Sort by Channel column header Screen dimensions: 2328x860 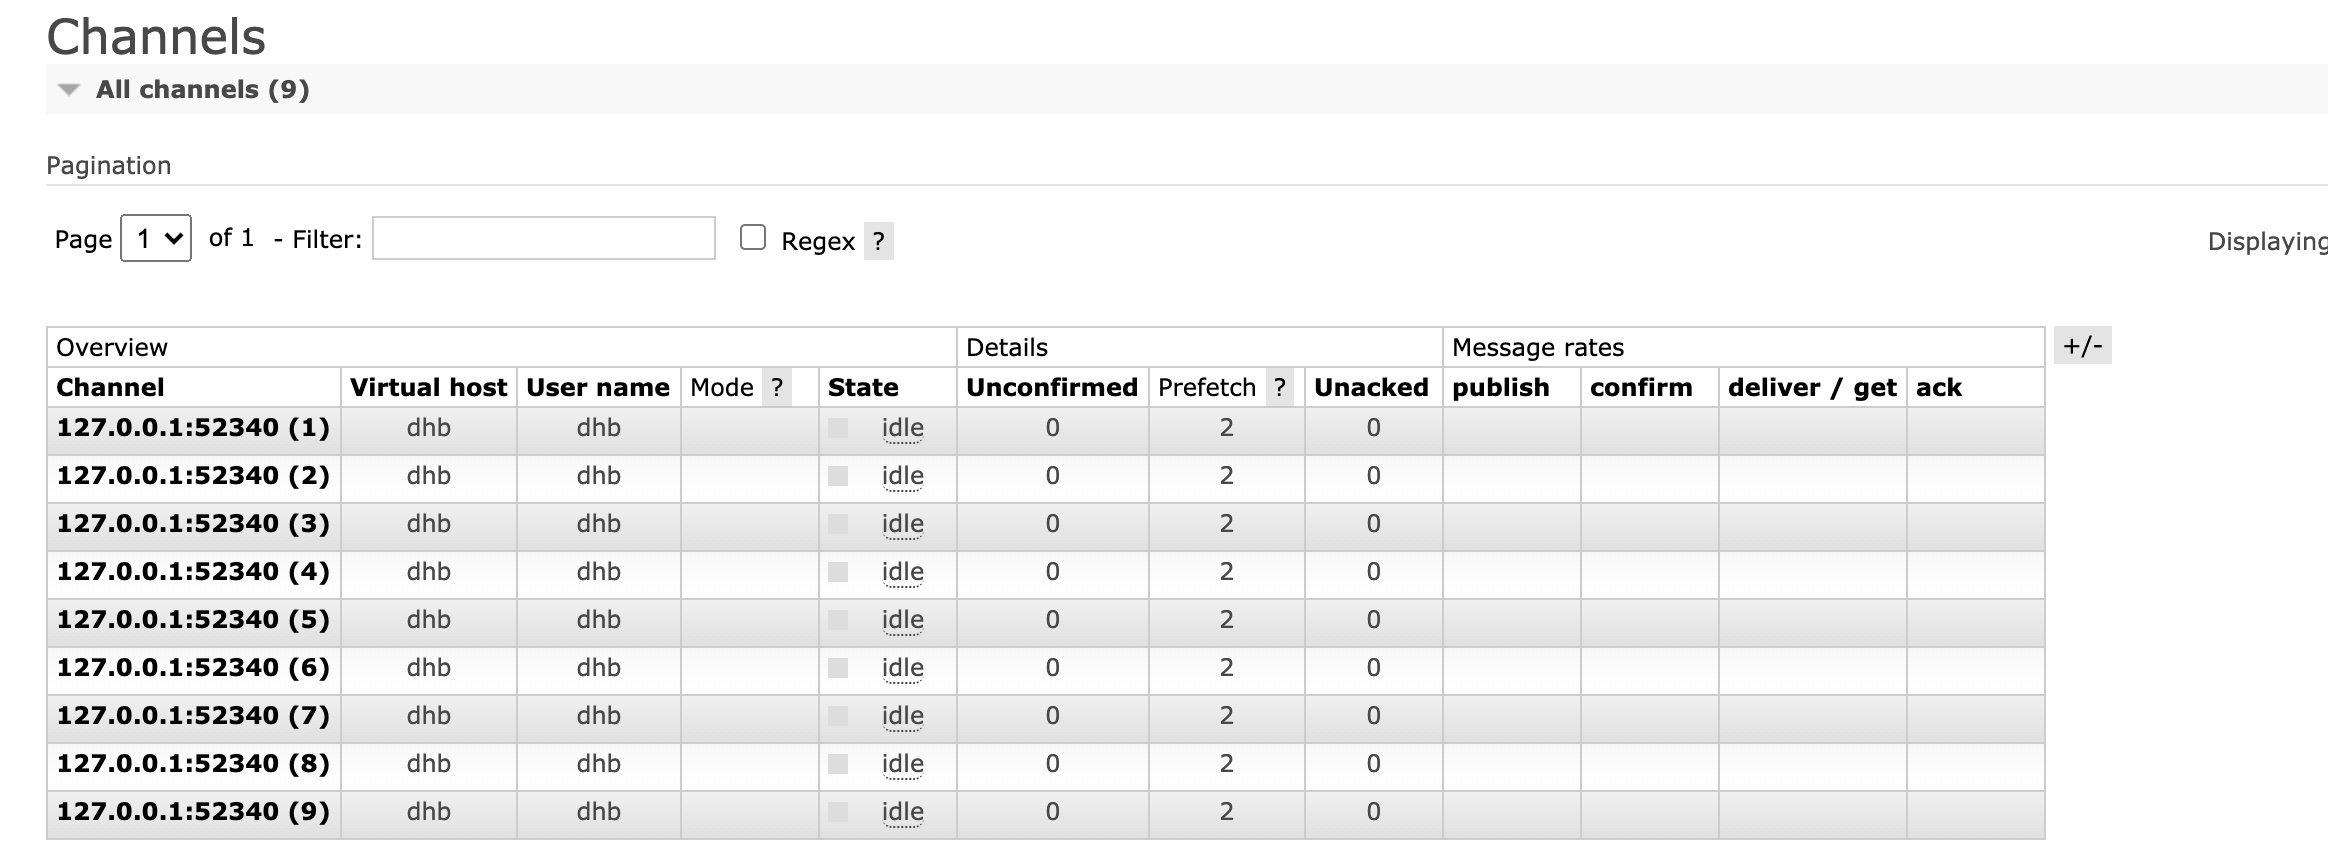110,388
